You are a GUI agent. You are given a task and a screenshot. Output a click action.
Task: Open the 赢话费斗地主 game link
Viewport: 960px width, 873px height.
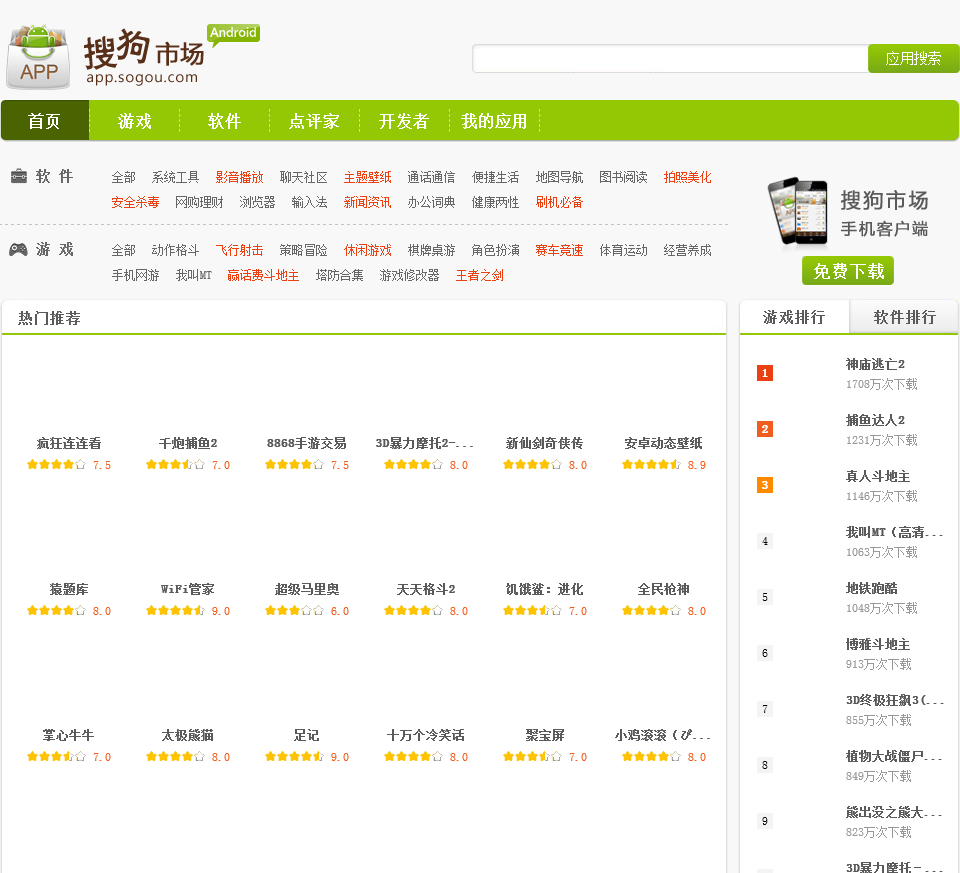[x=263, y=275]
